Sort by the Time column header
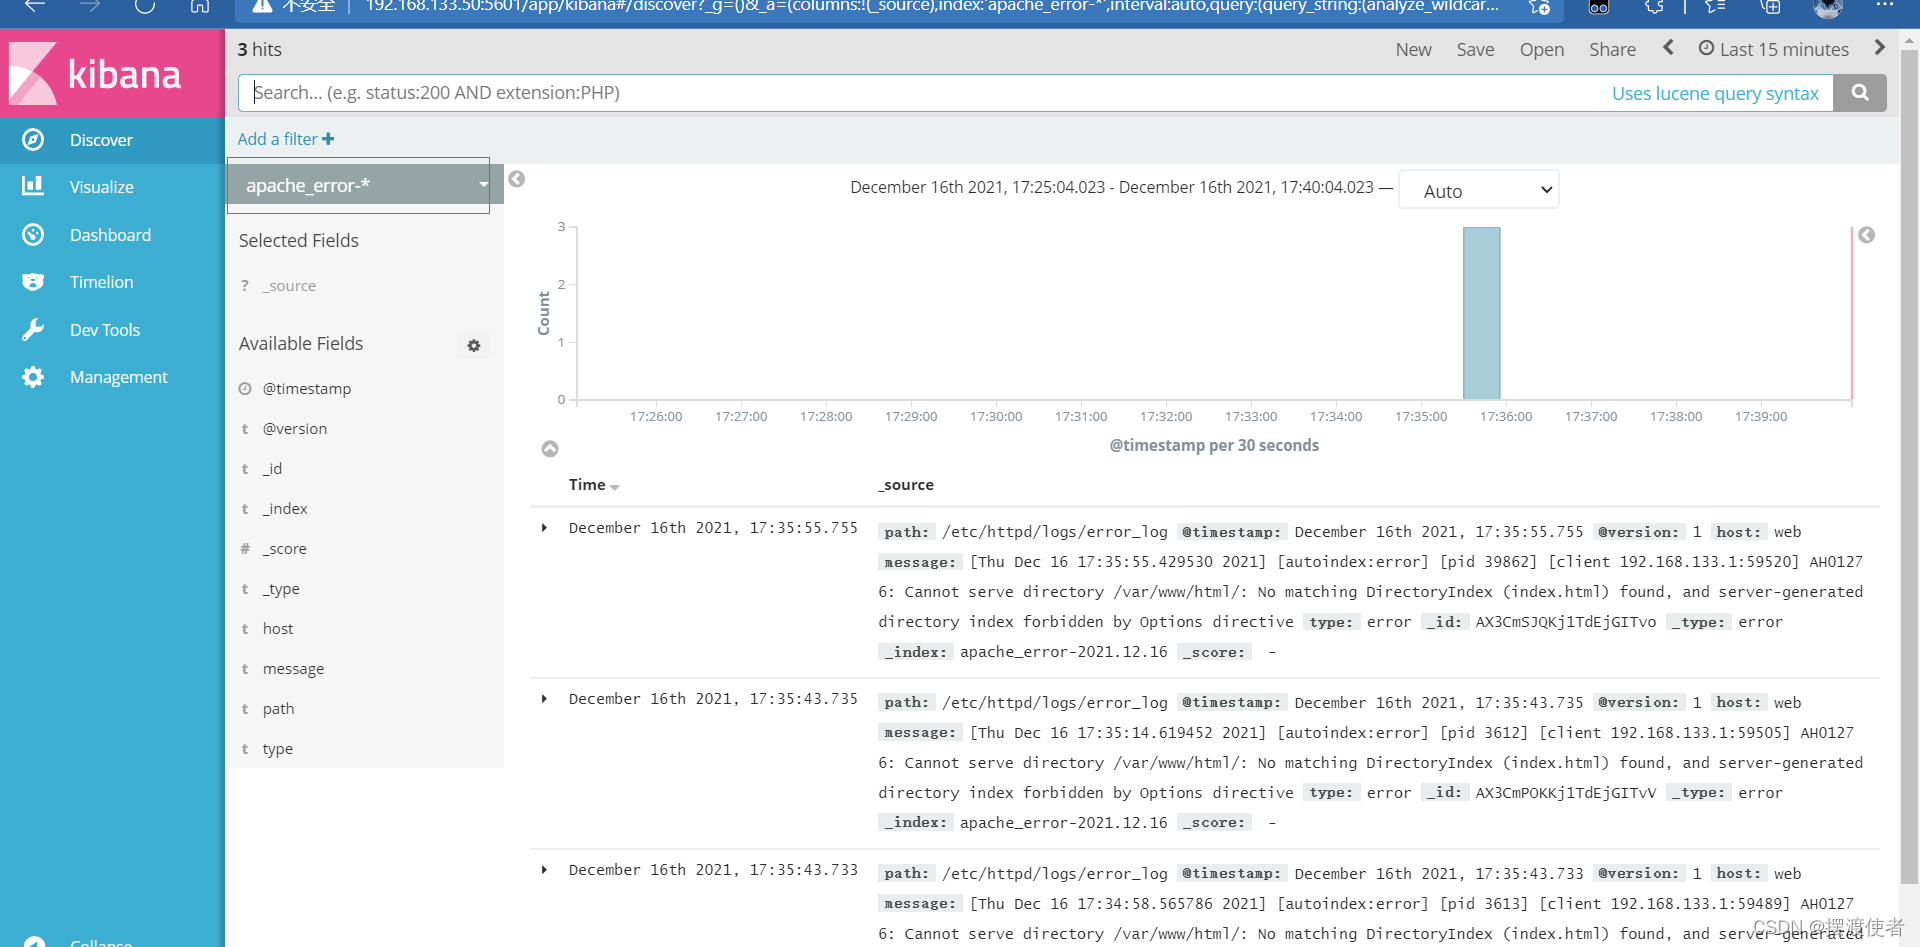1920x947 pixels. [594, 485]
